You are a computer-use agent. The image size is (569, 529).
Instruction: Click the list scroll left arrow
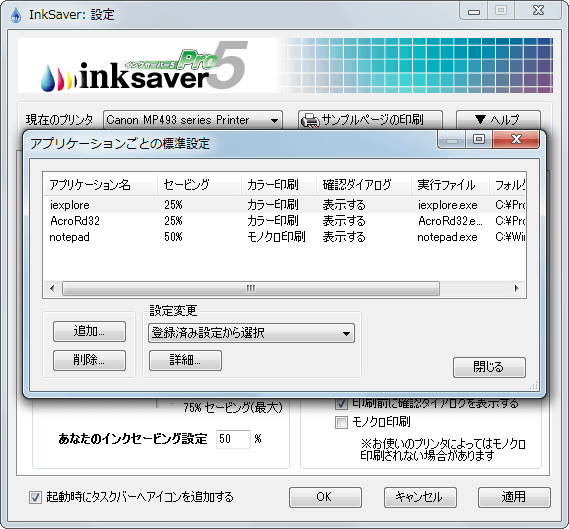[52, 289]
